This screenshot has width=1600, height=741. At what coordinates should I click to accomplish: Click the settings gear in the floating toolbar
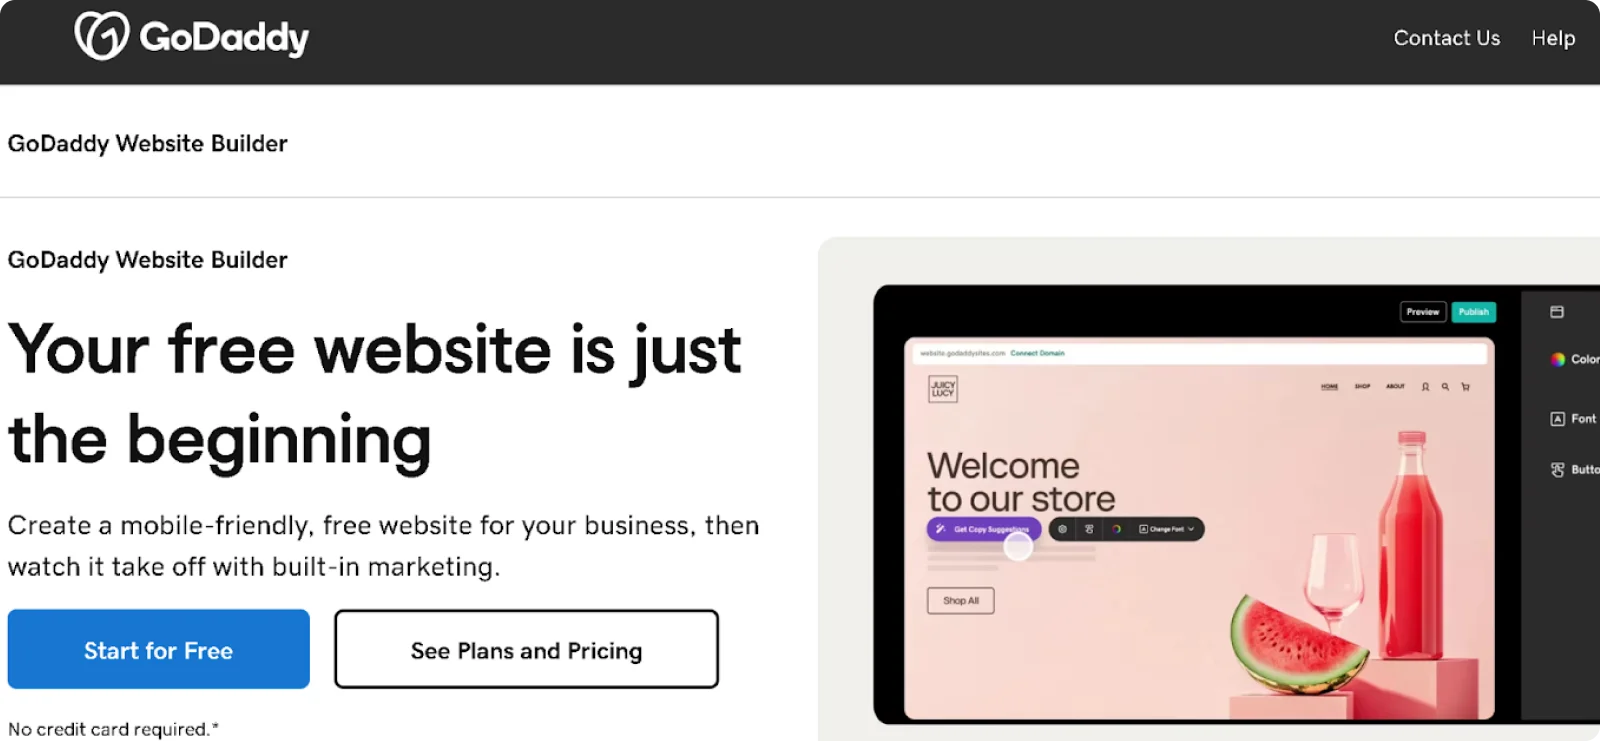pos(1062,529)
